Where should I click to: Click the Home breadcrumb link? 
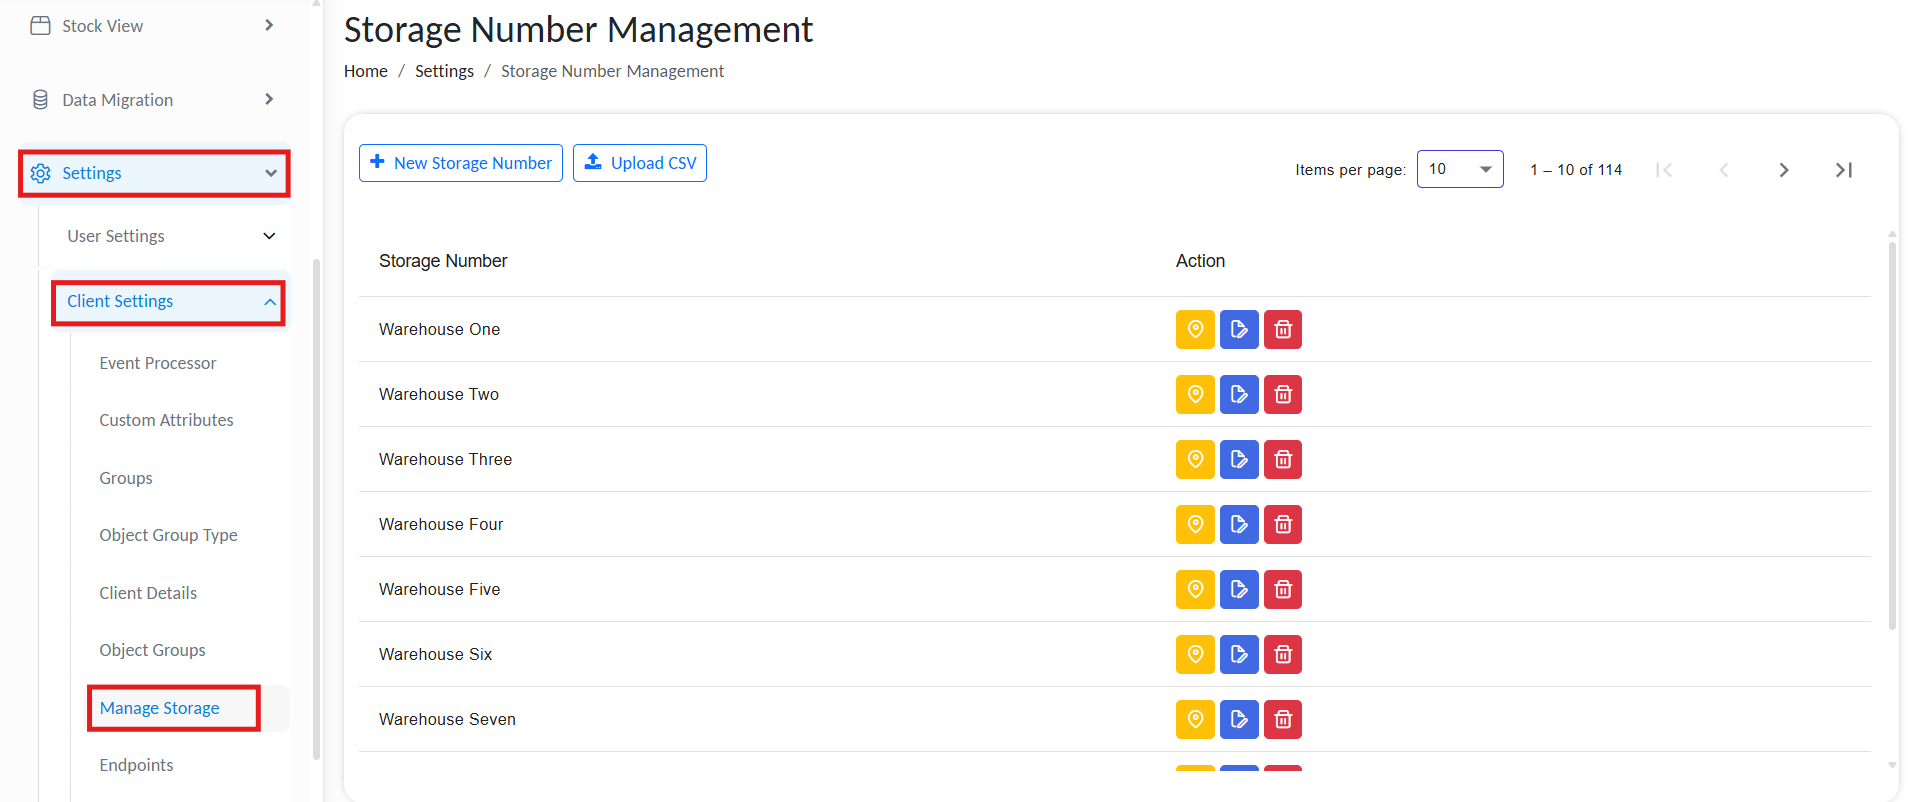[365, 71]
